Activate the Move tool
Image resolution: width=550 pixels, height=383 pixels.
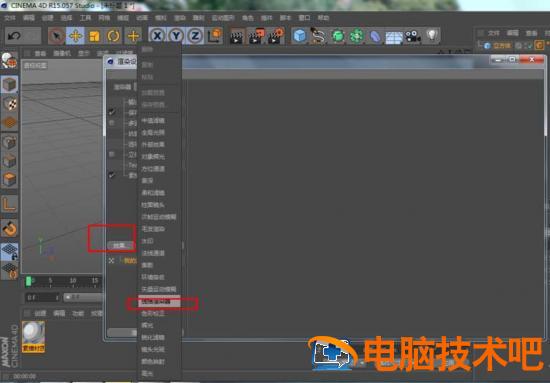[x=75, y=36]
